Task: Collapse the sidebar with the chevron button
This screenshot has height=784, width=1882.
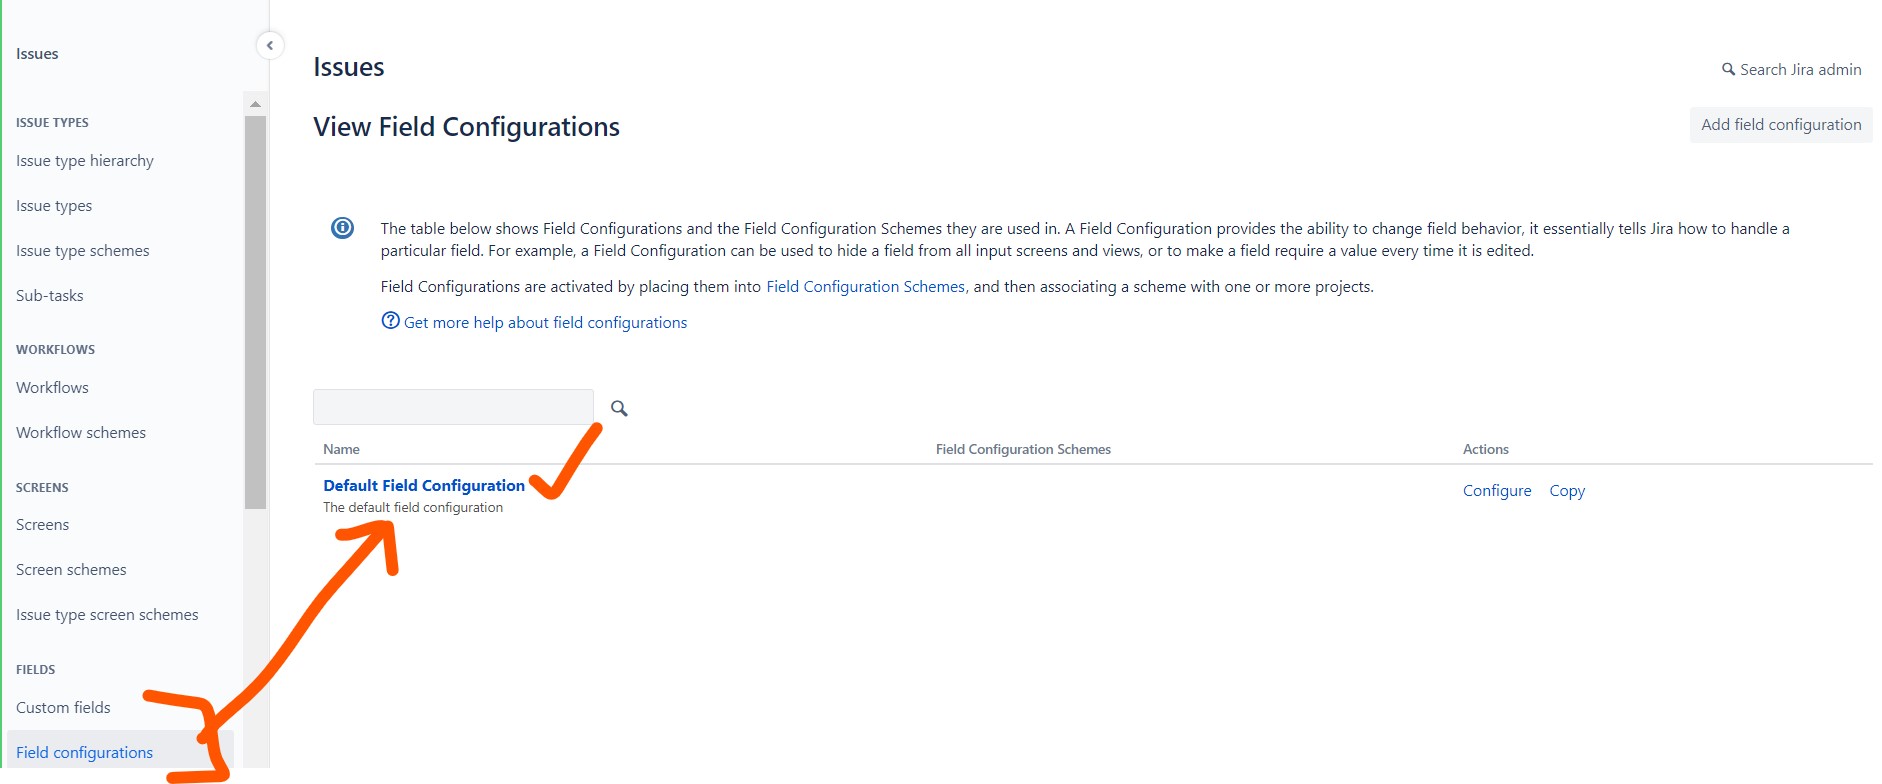Action: point(270,45)
